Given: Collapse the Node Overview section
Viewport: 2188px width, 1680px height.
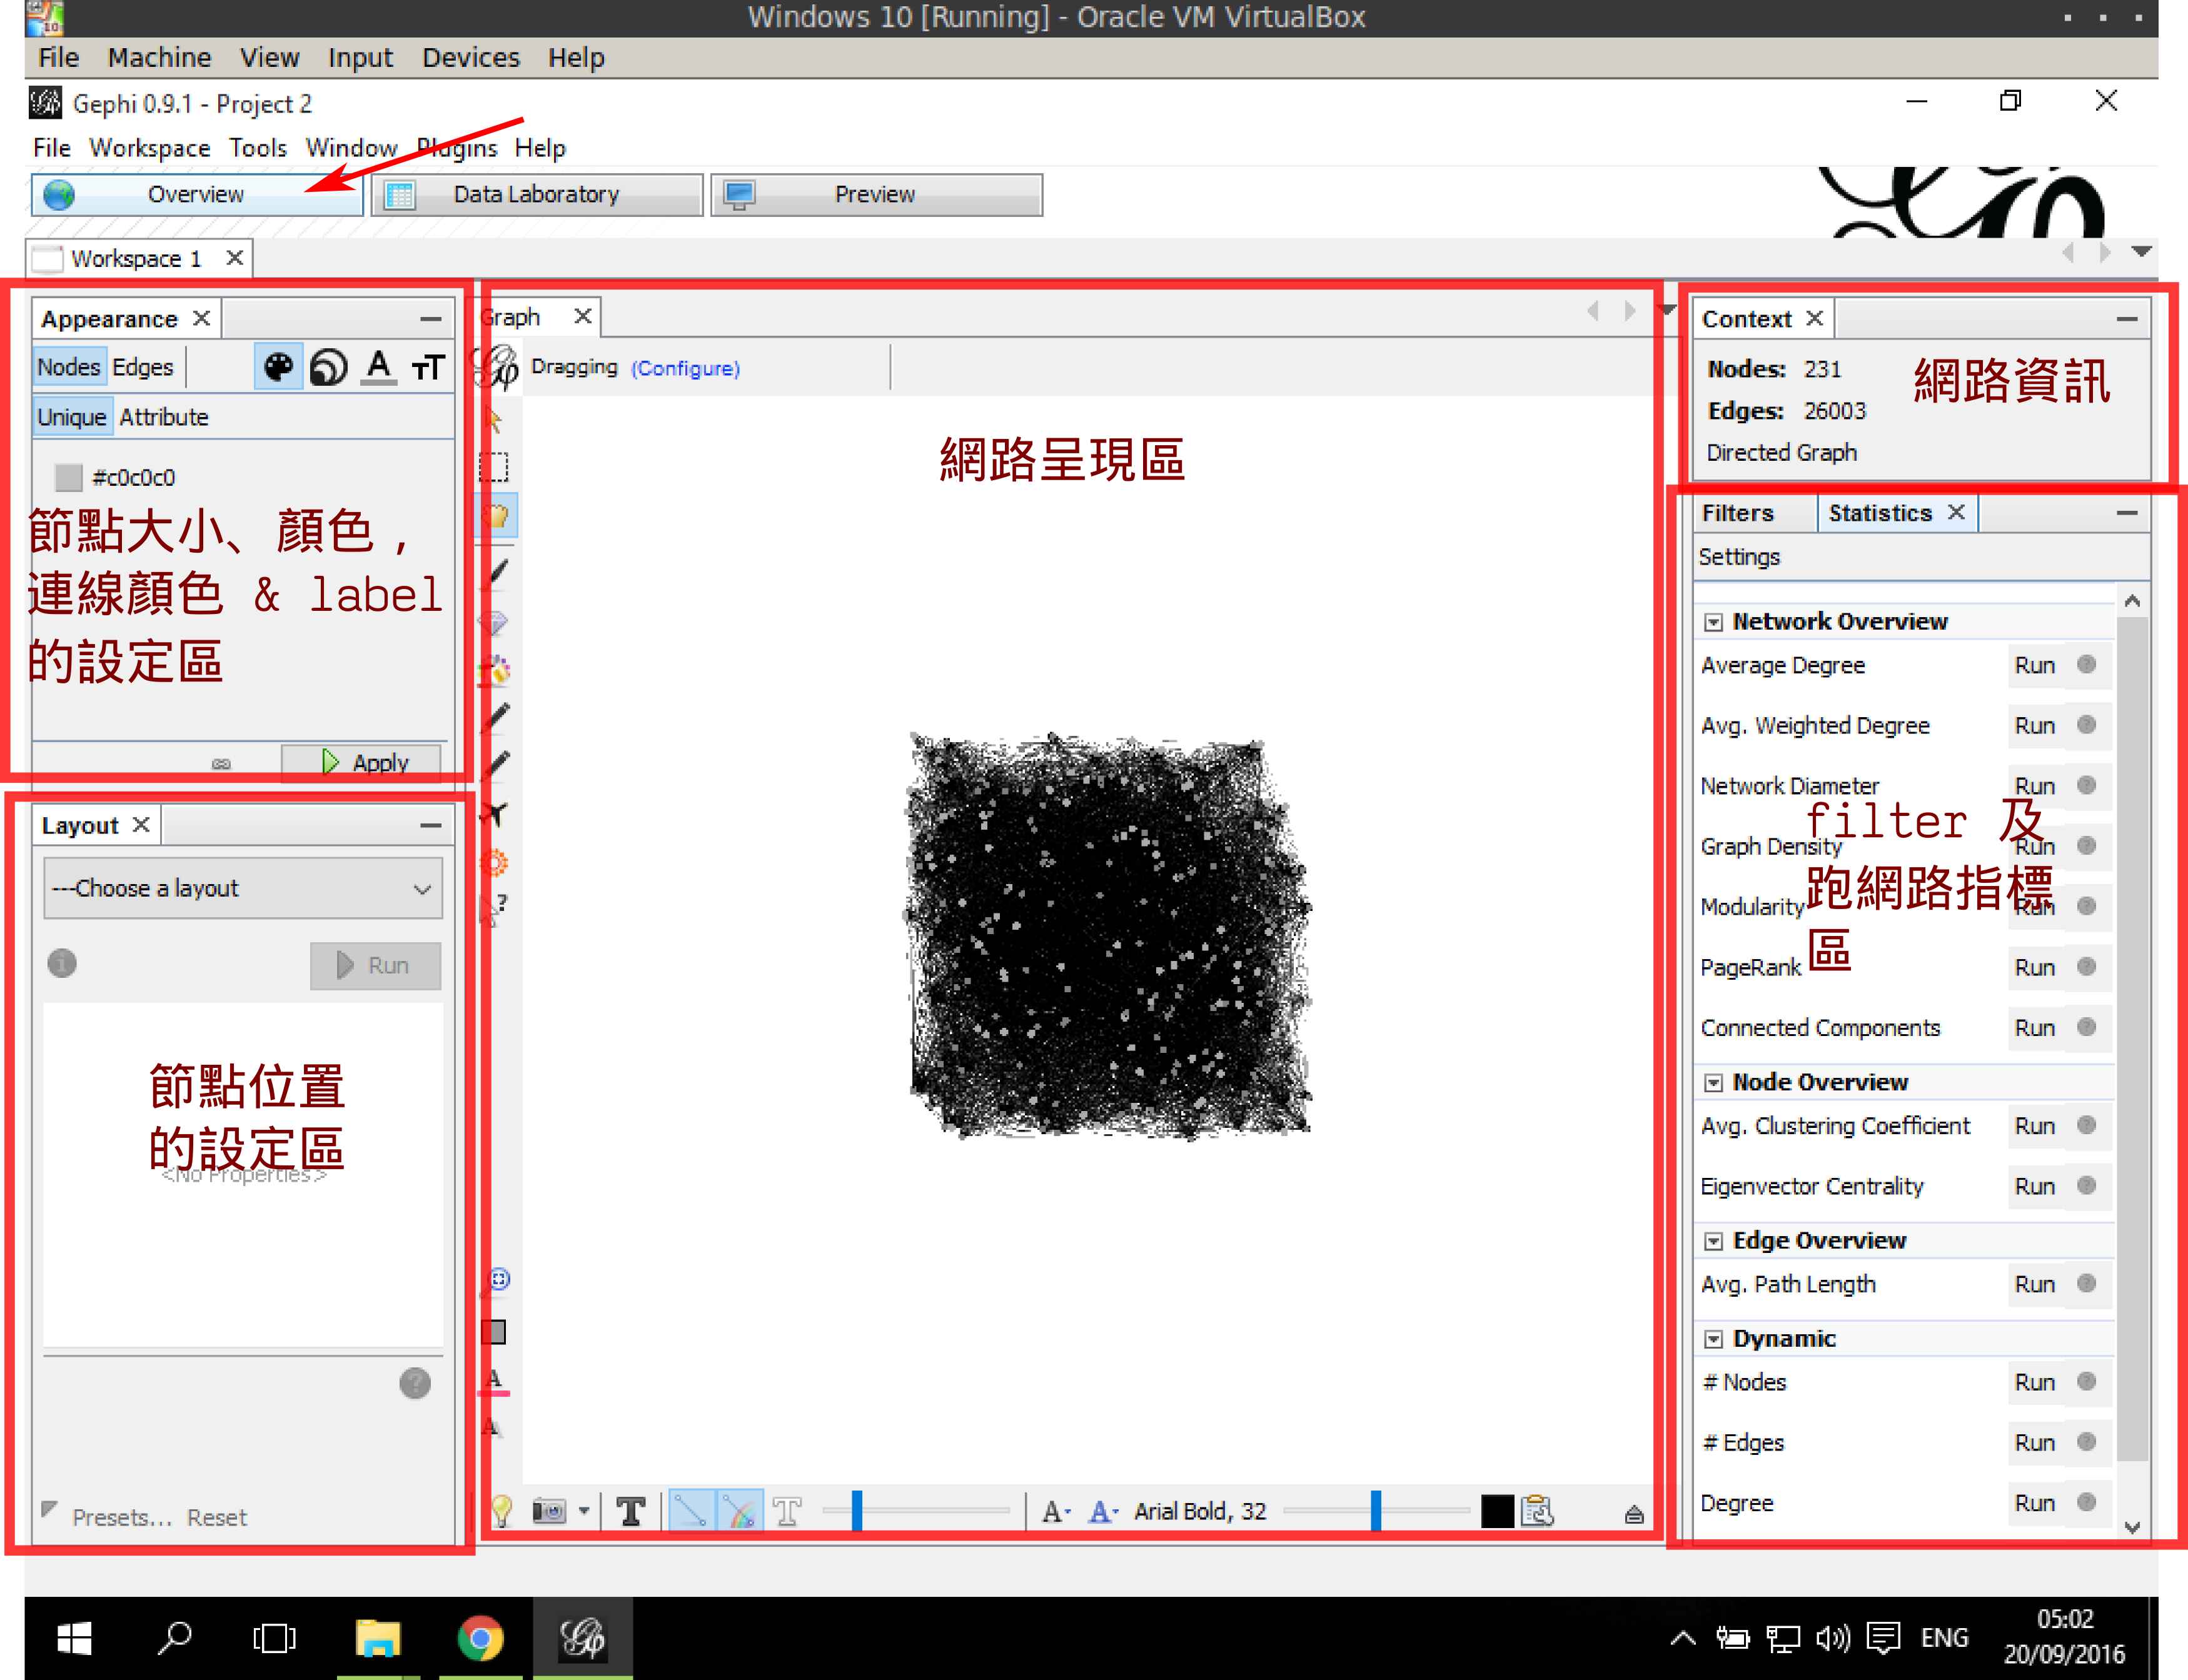Looking at the screenshot, I should tap(1714, 1083).
